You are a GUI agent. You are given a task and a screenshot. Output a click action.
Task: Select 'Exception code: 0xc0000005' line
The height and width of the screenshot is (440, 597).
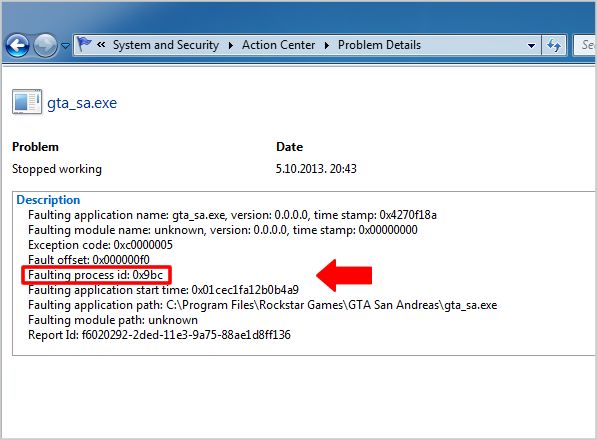(x=100, y=245)
